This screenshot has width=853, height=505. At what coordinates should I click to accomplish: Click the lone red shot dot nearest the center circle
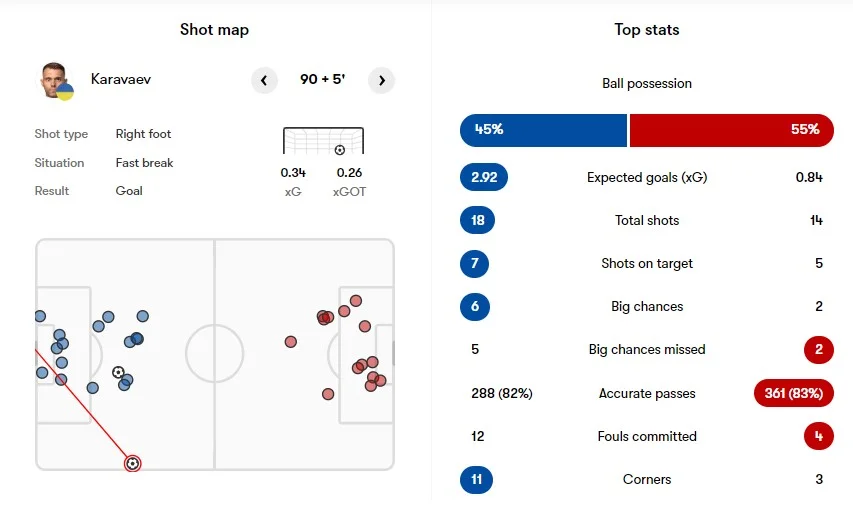tap(290, 342)
